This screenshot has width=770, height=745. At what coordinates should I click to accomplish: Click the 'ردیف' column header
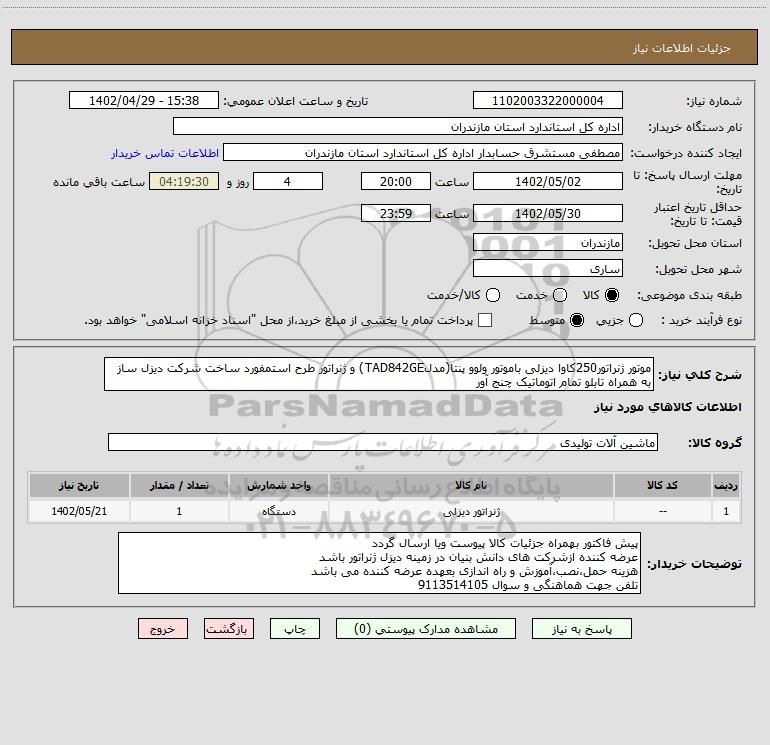coord(726,485)
